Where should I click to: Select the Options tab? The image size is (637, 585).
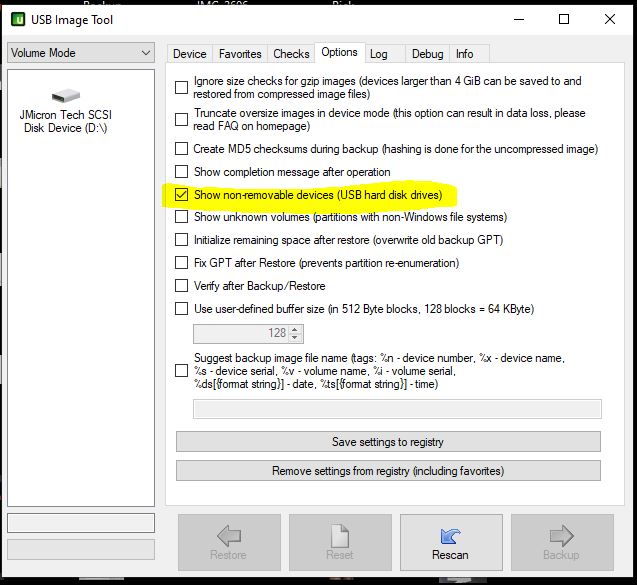click(x=339, y=52)
